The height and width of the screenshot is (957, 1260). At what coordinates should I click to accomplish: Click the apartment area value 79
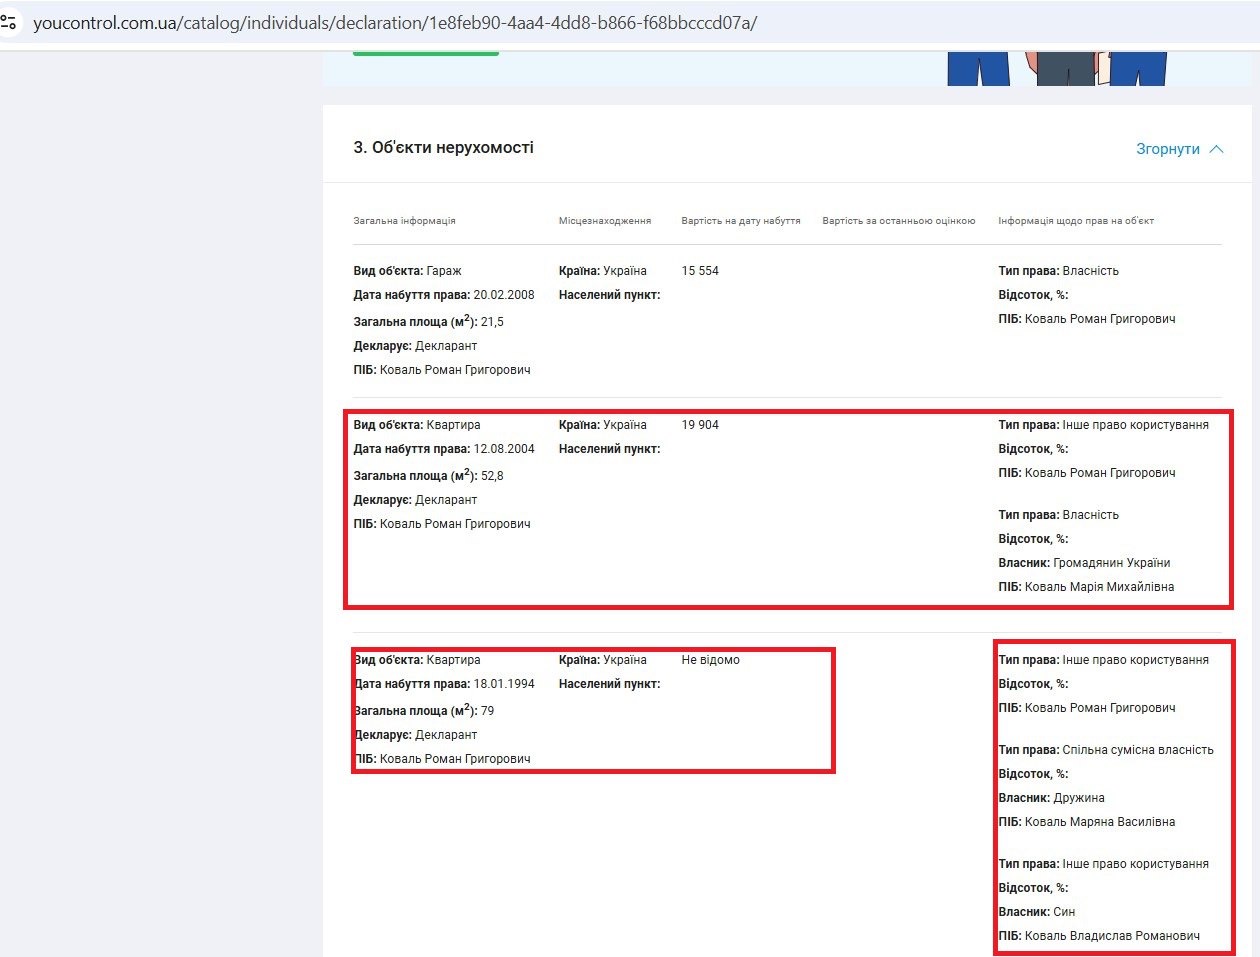[487, 711]
